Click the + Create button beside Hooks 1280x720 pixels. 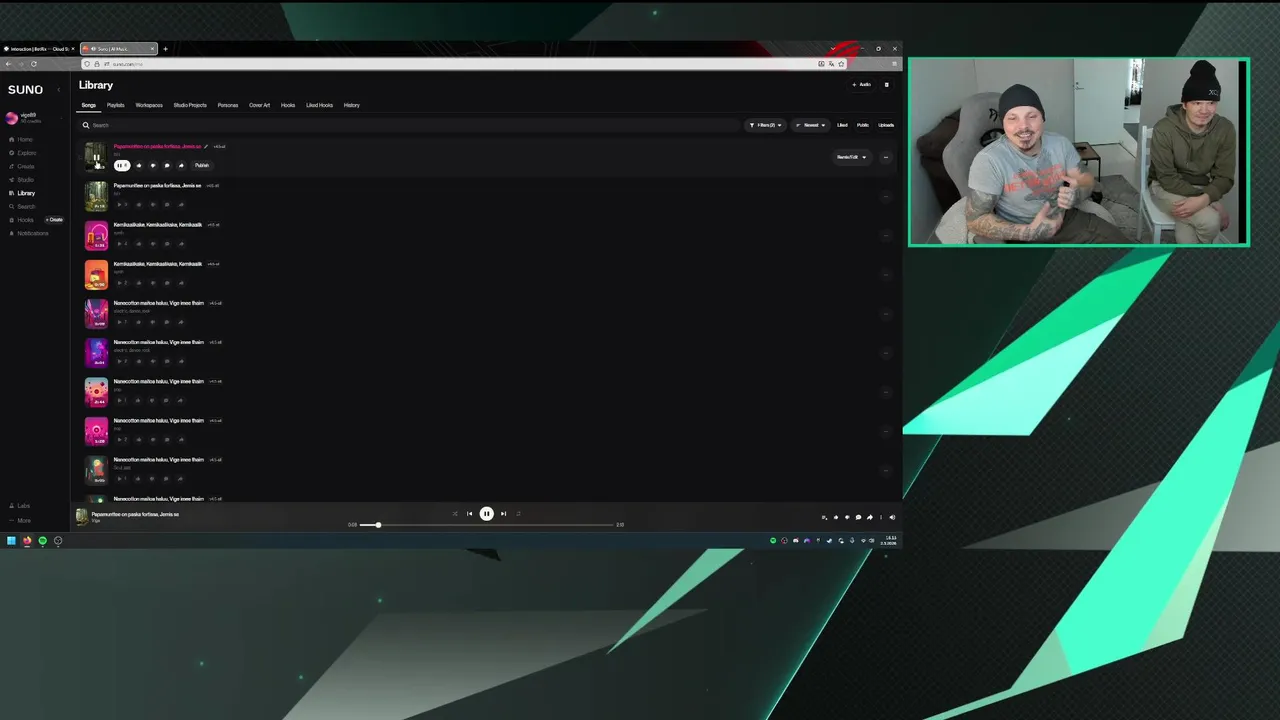54,220
